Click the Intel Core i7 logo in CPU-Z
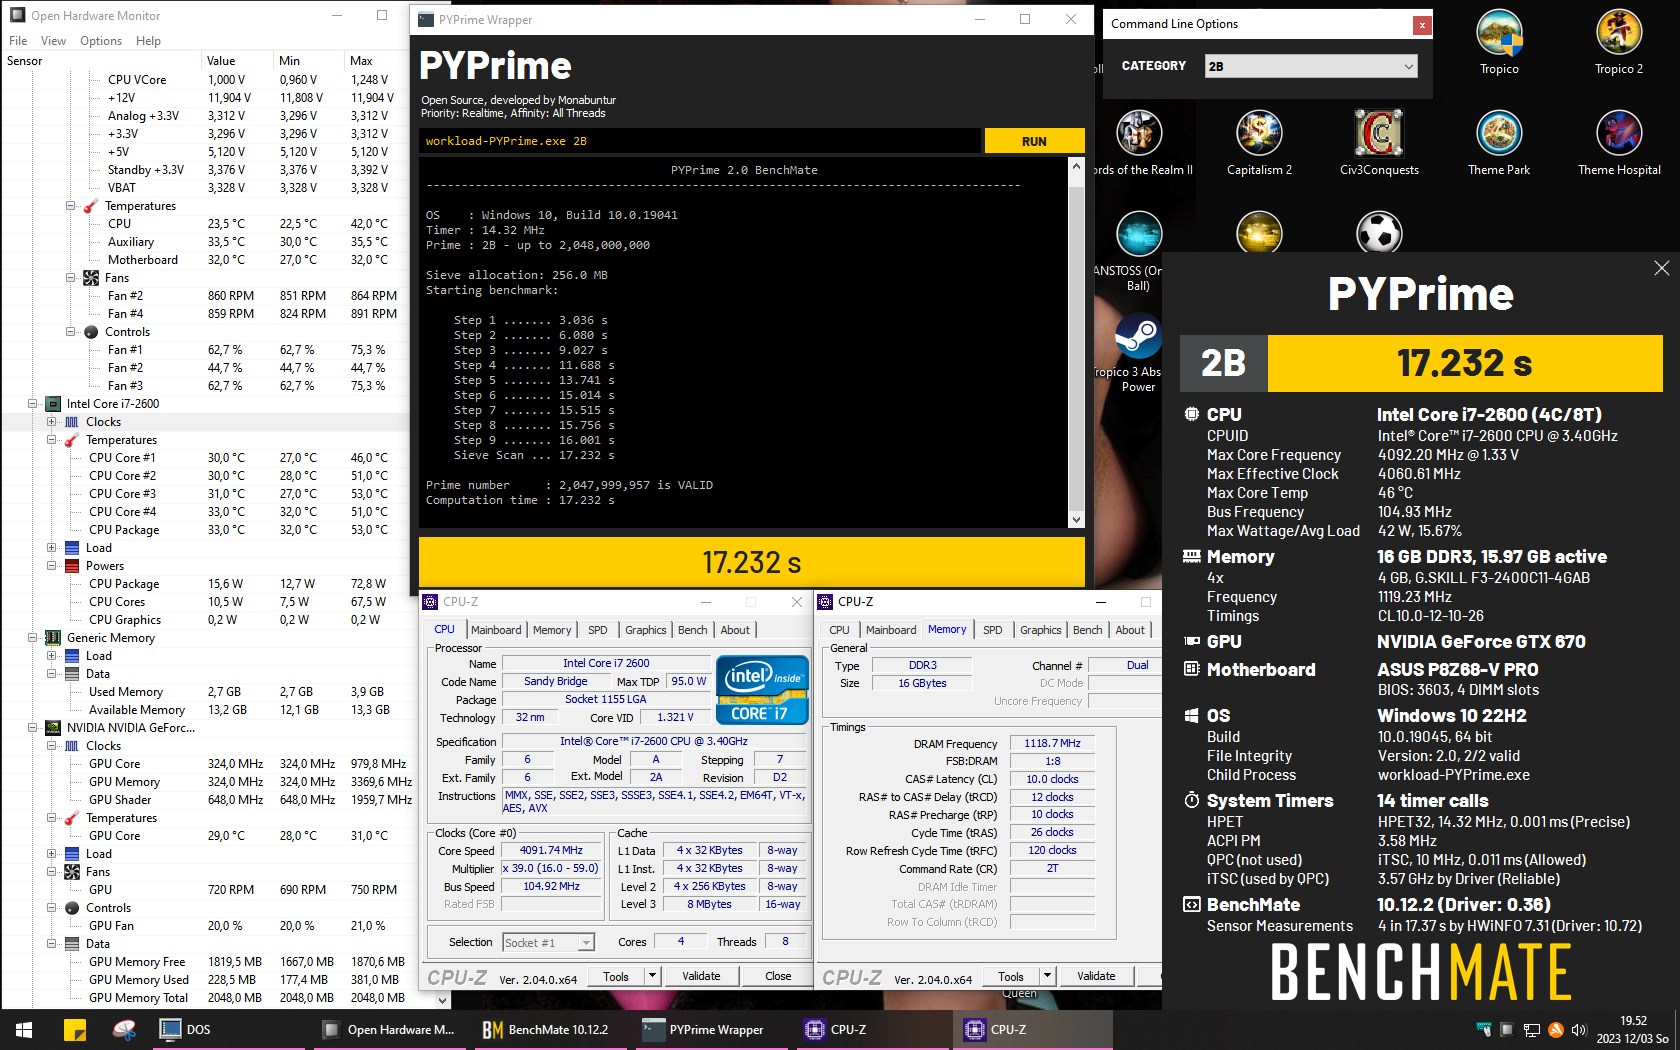 pos(763,689)
